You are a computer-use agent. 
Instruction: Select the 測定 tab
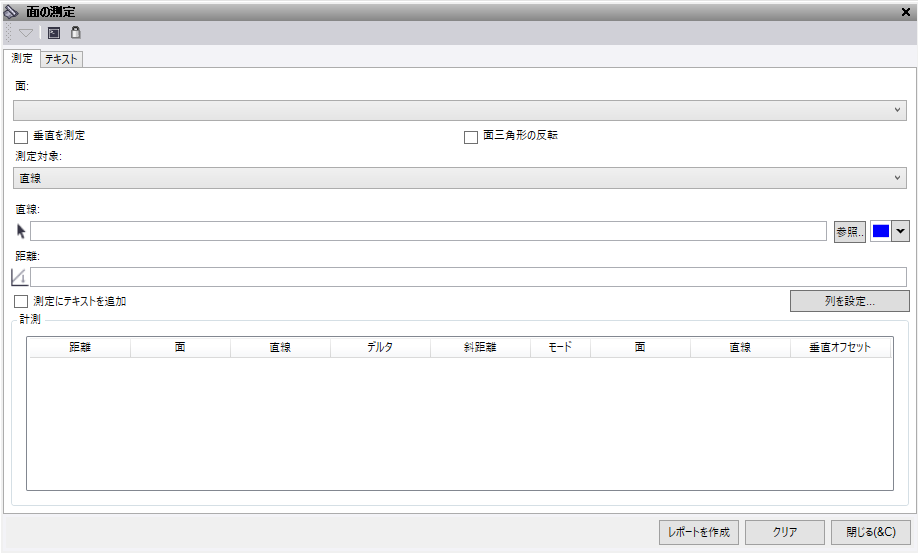(x=22, y=59)
